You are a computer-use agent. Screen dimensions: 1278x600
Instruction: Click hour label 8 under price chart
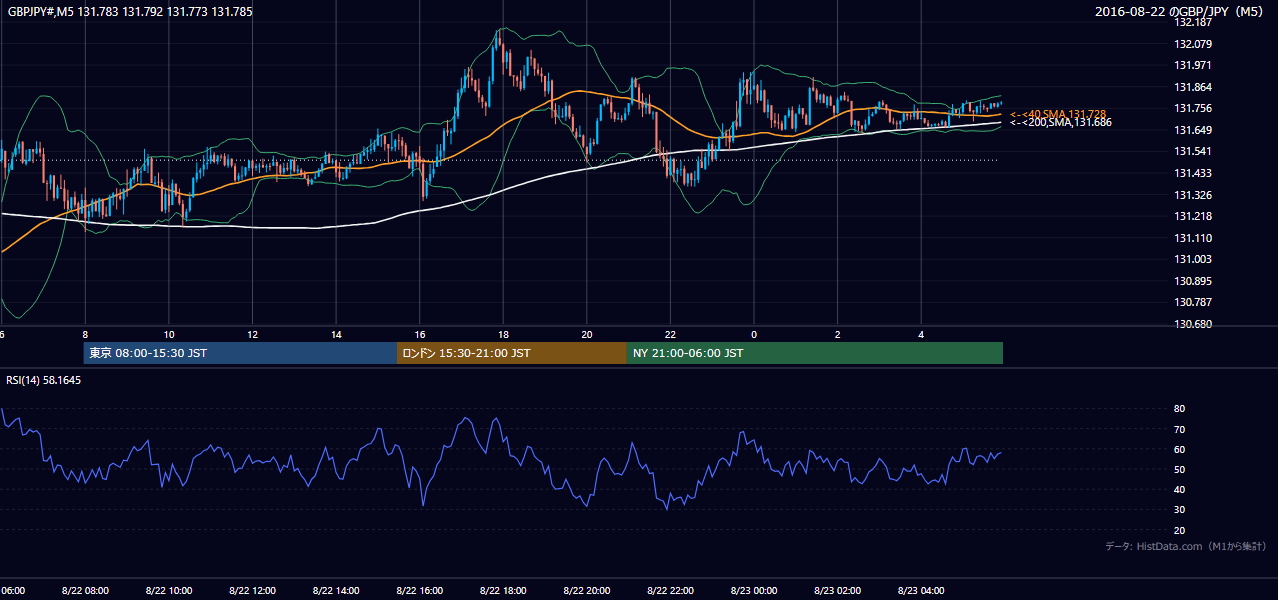(x=85, y=335)
